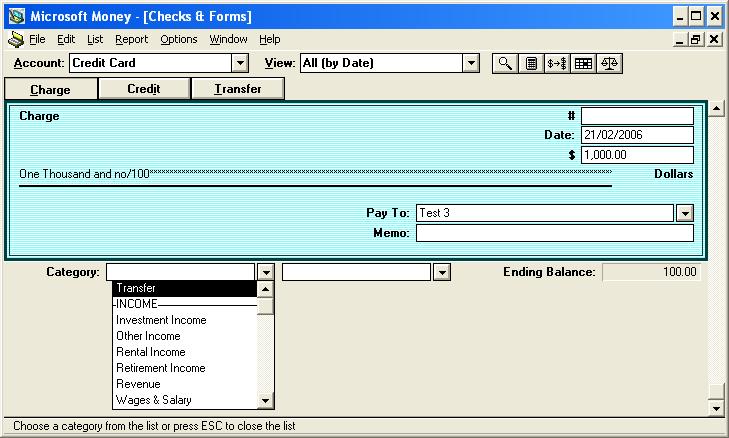Minimize the Microsoft Money window
This screenshot has width=729, height=438.
point(680,17)
